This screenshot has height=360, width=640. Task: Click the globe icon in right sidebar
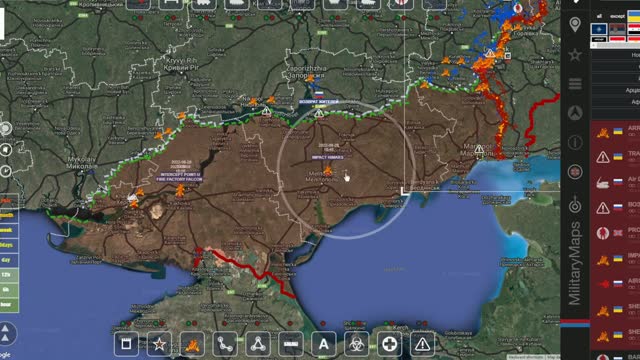click(575, 172)
